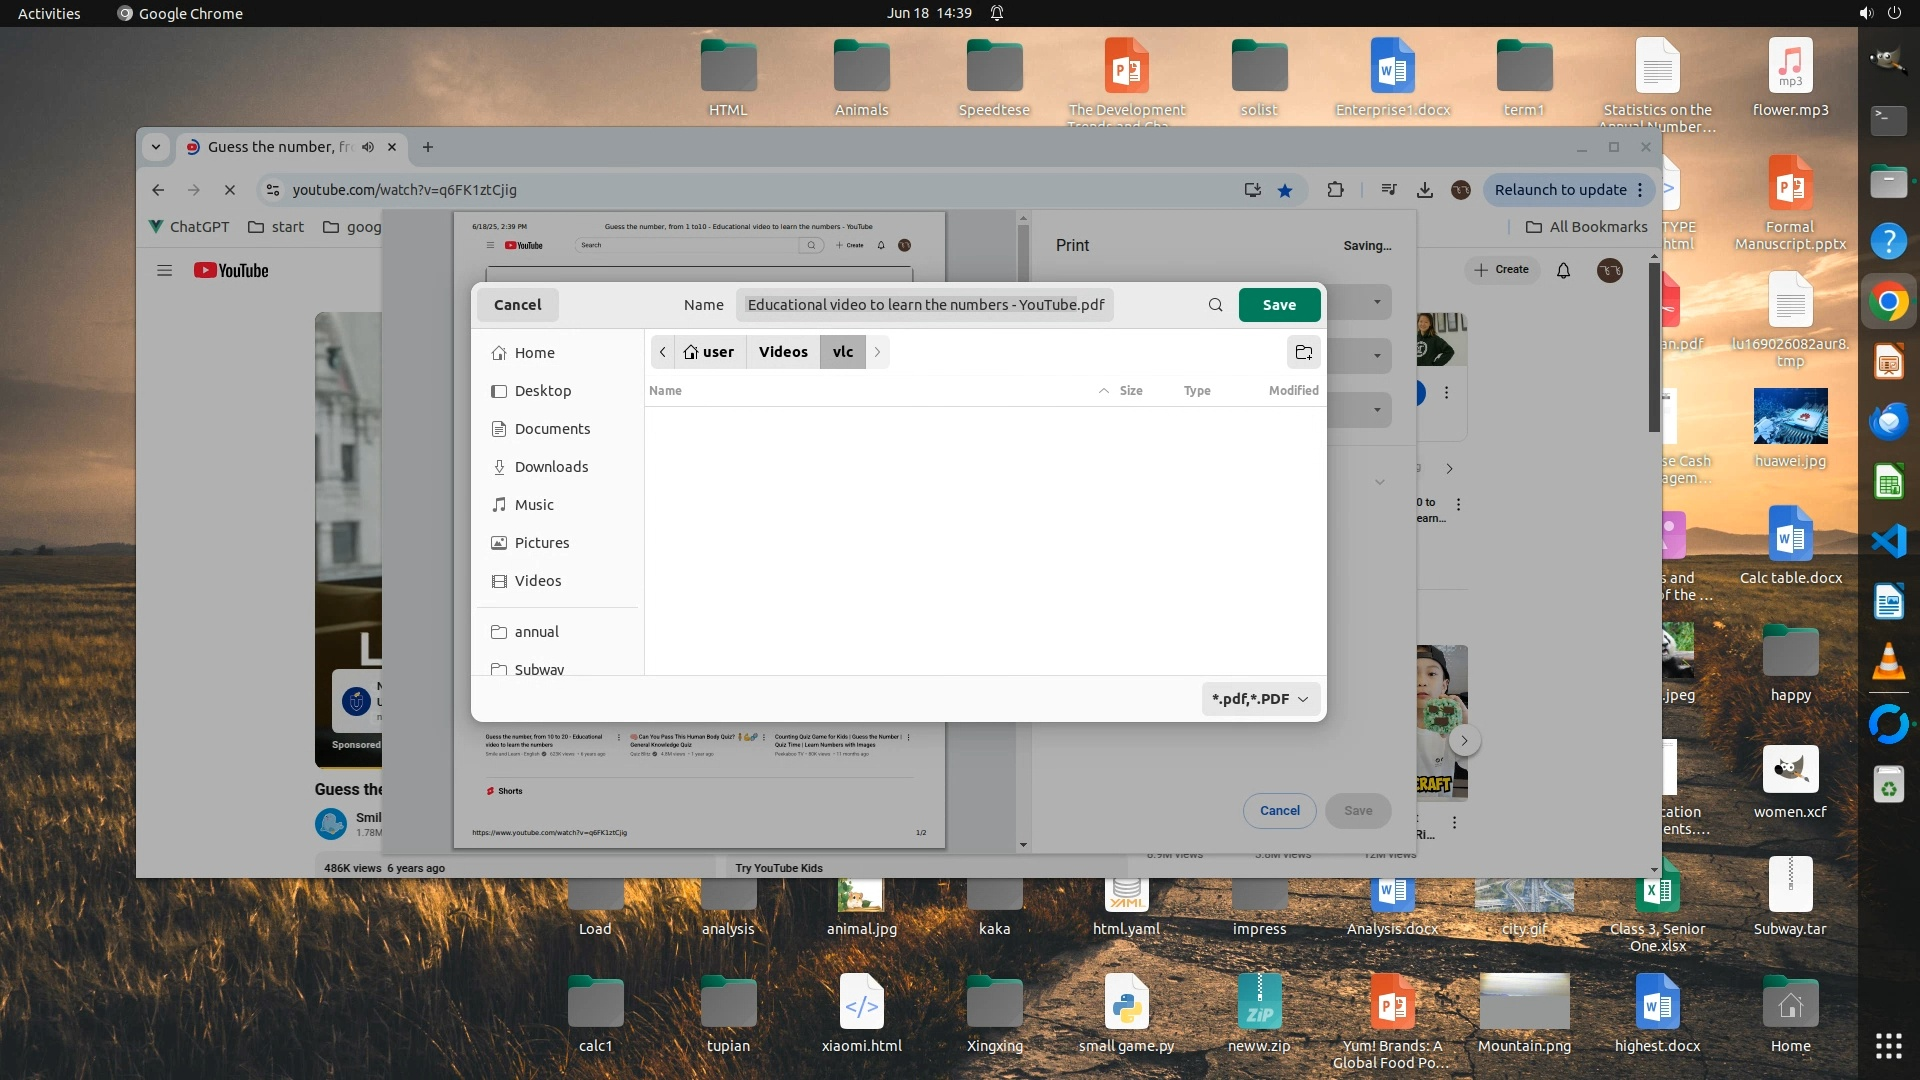
Task: Click the bookmark star icon
Action: tap(1285, 190)
